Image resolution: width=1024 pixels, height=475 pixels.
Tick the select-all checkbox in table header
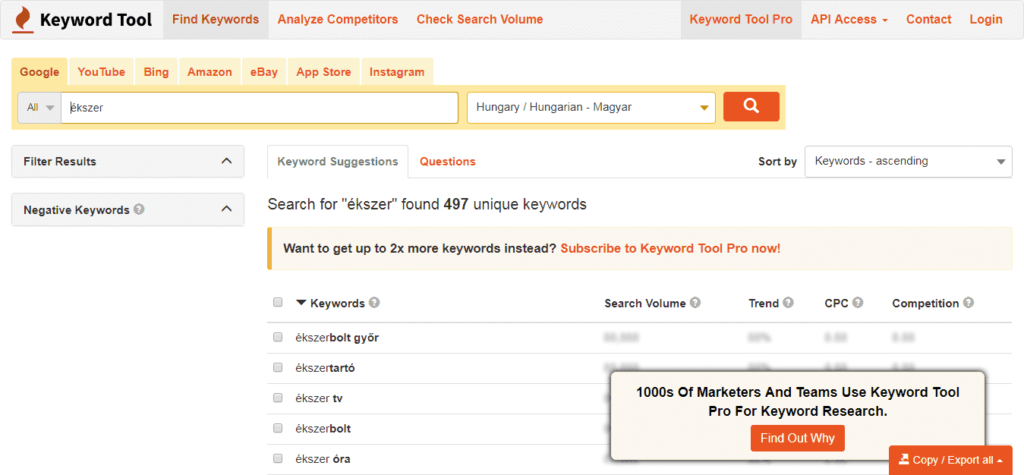point(278,303)
